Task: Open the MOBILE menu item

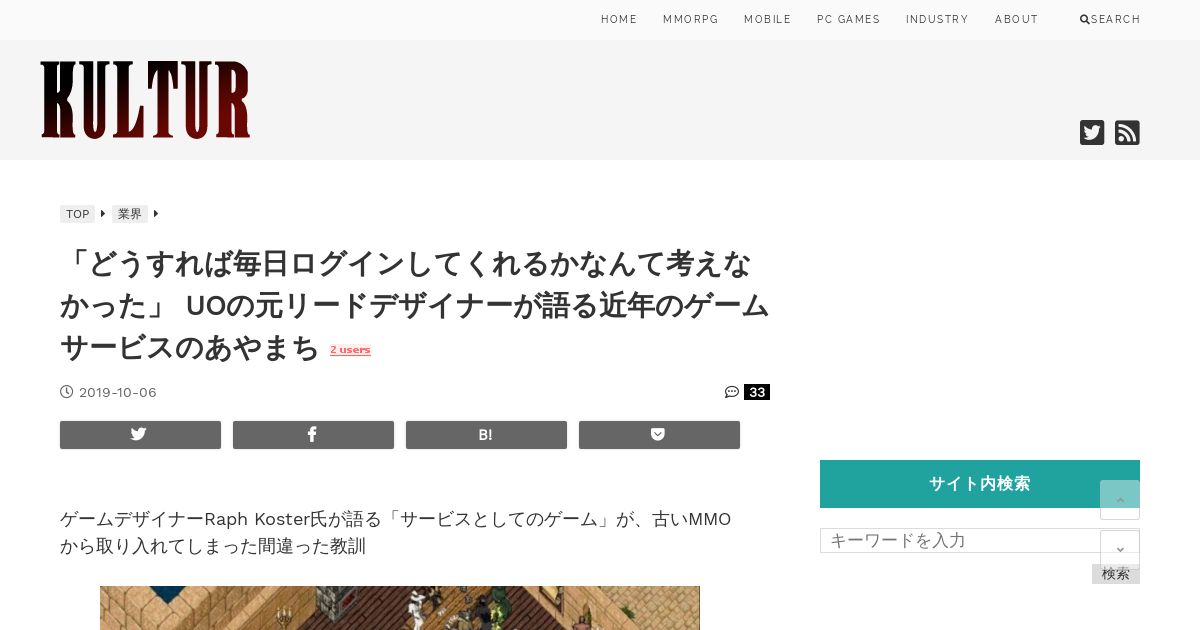Action: (x=768, y=20)
